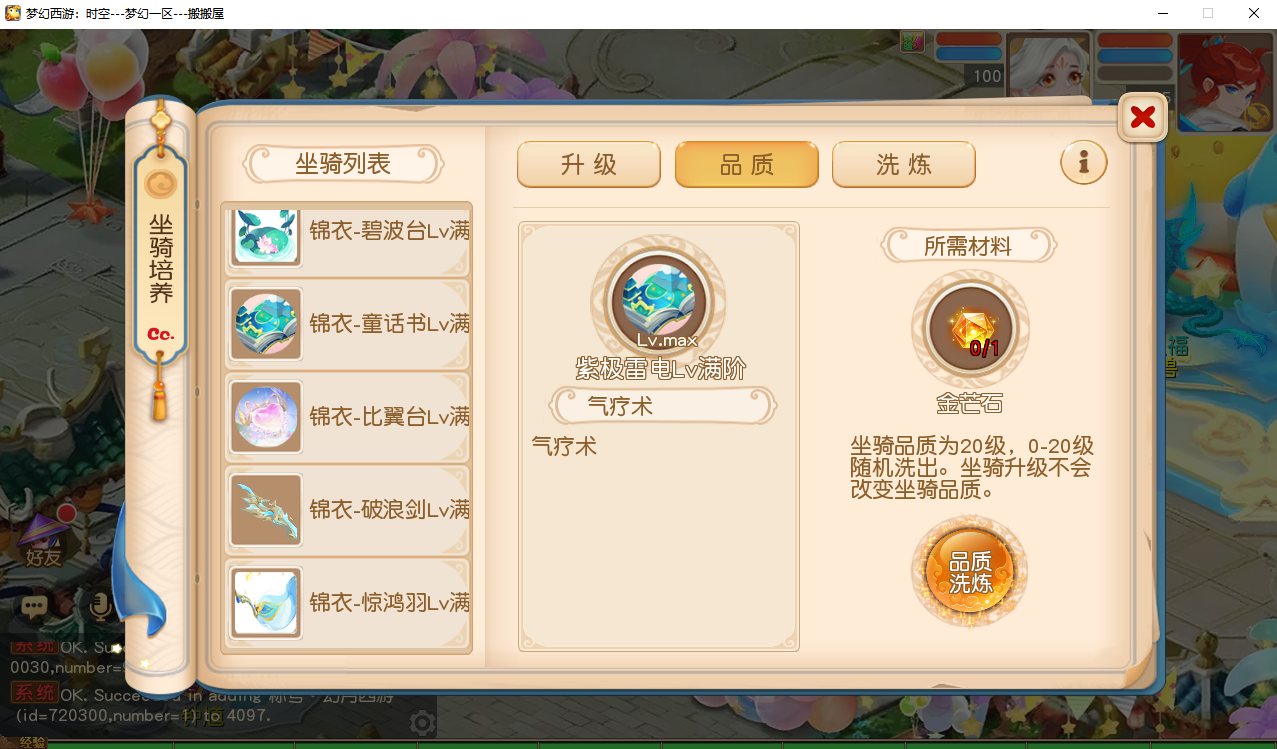Click the 金芒石 material icon

pyautogui.click(x=970, y=329)
